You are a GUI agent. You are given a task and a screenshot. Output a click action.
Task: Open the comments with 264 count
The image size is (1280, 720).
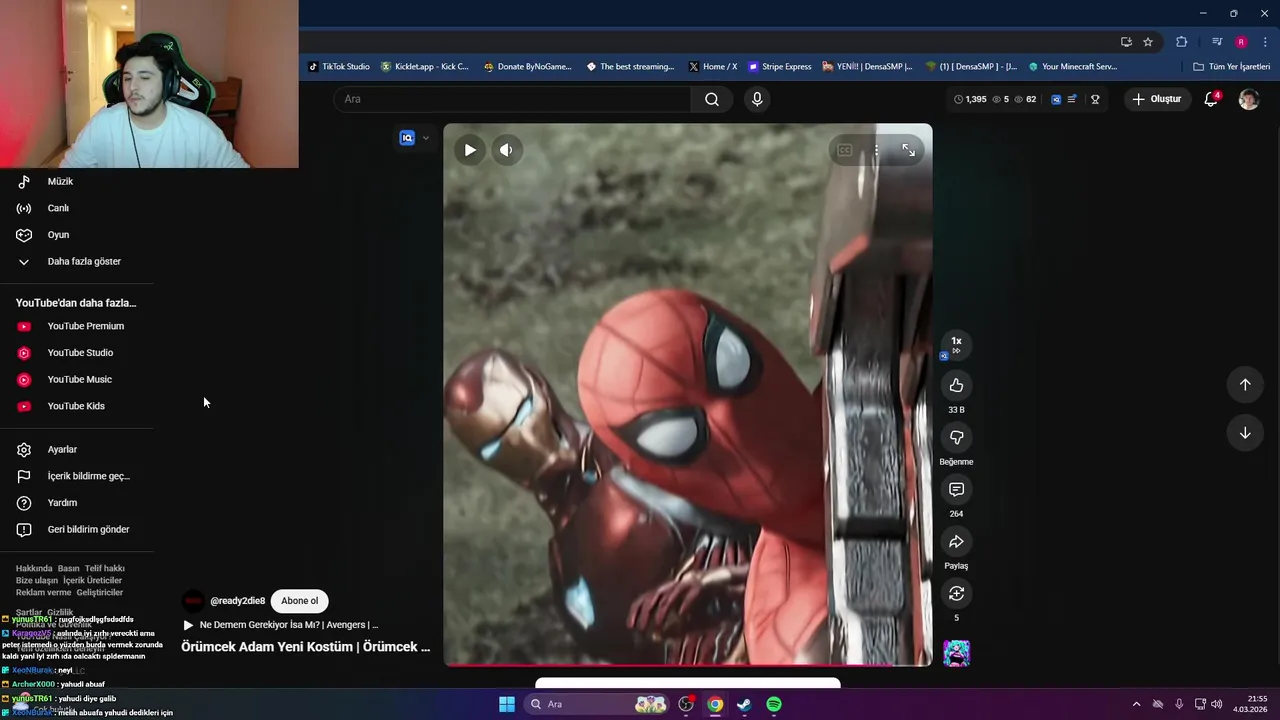(956, 489)
